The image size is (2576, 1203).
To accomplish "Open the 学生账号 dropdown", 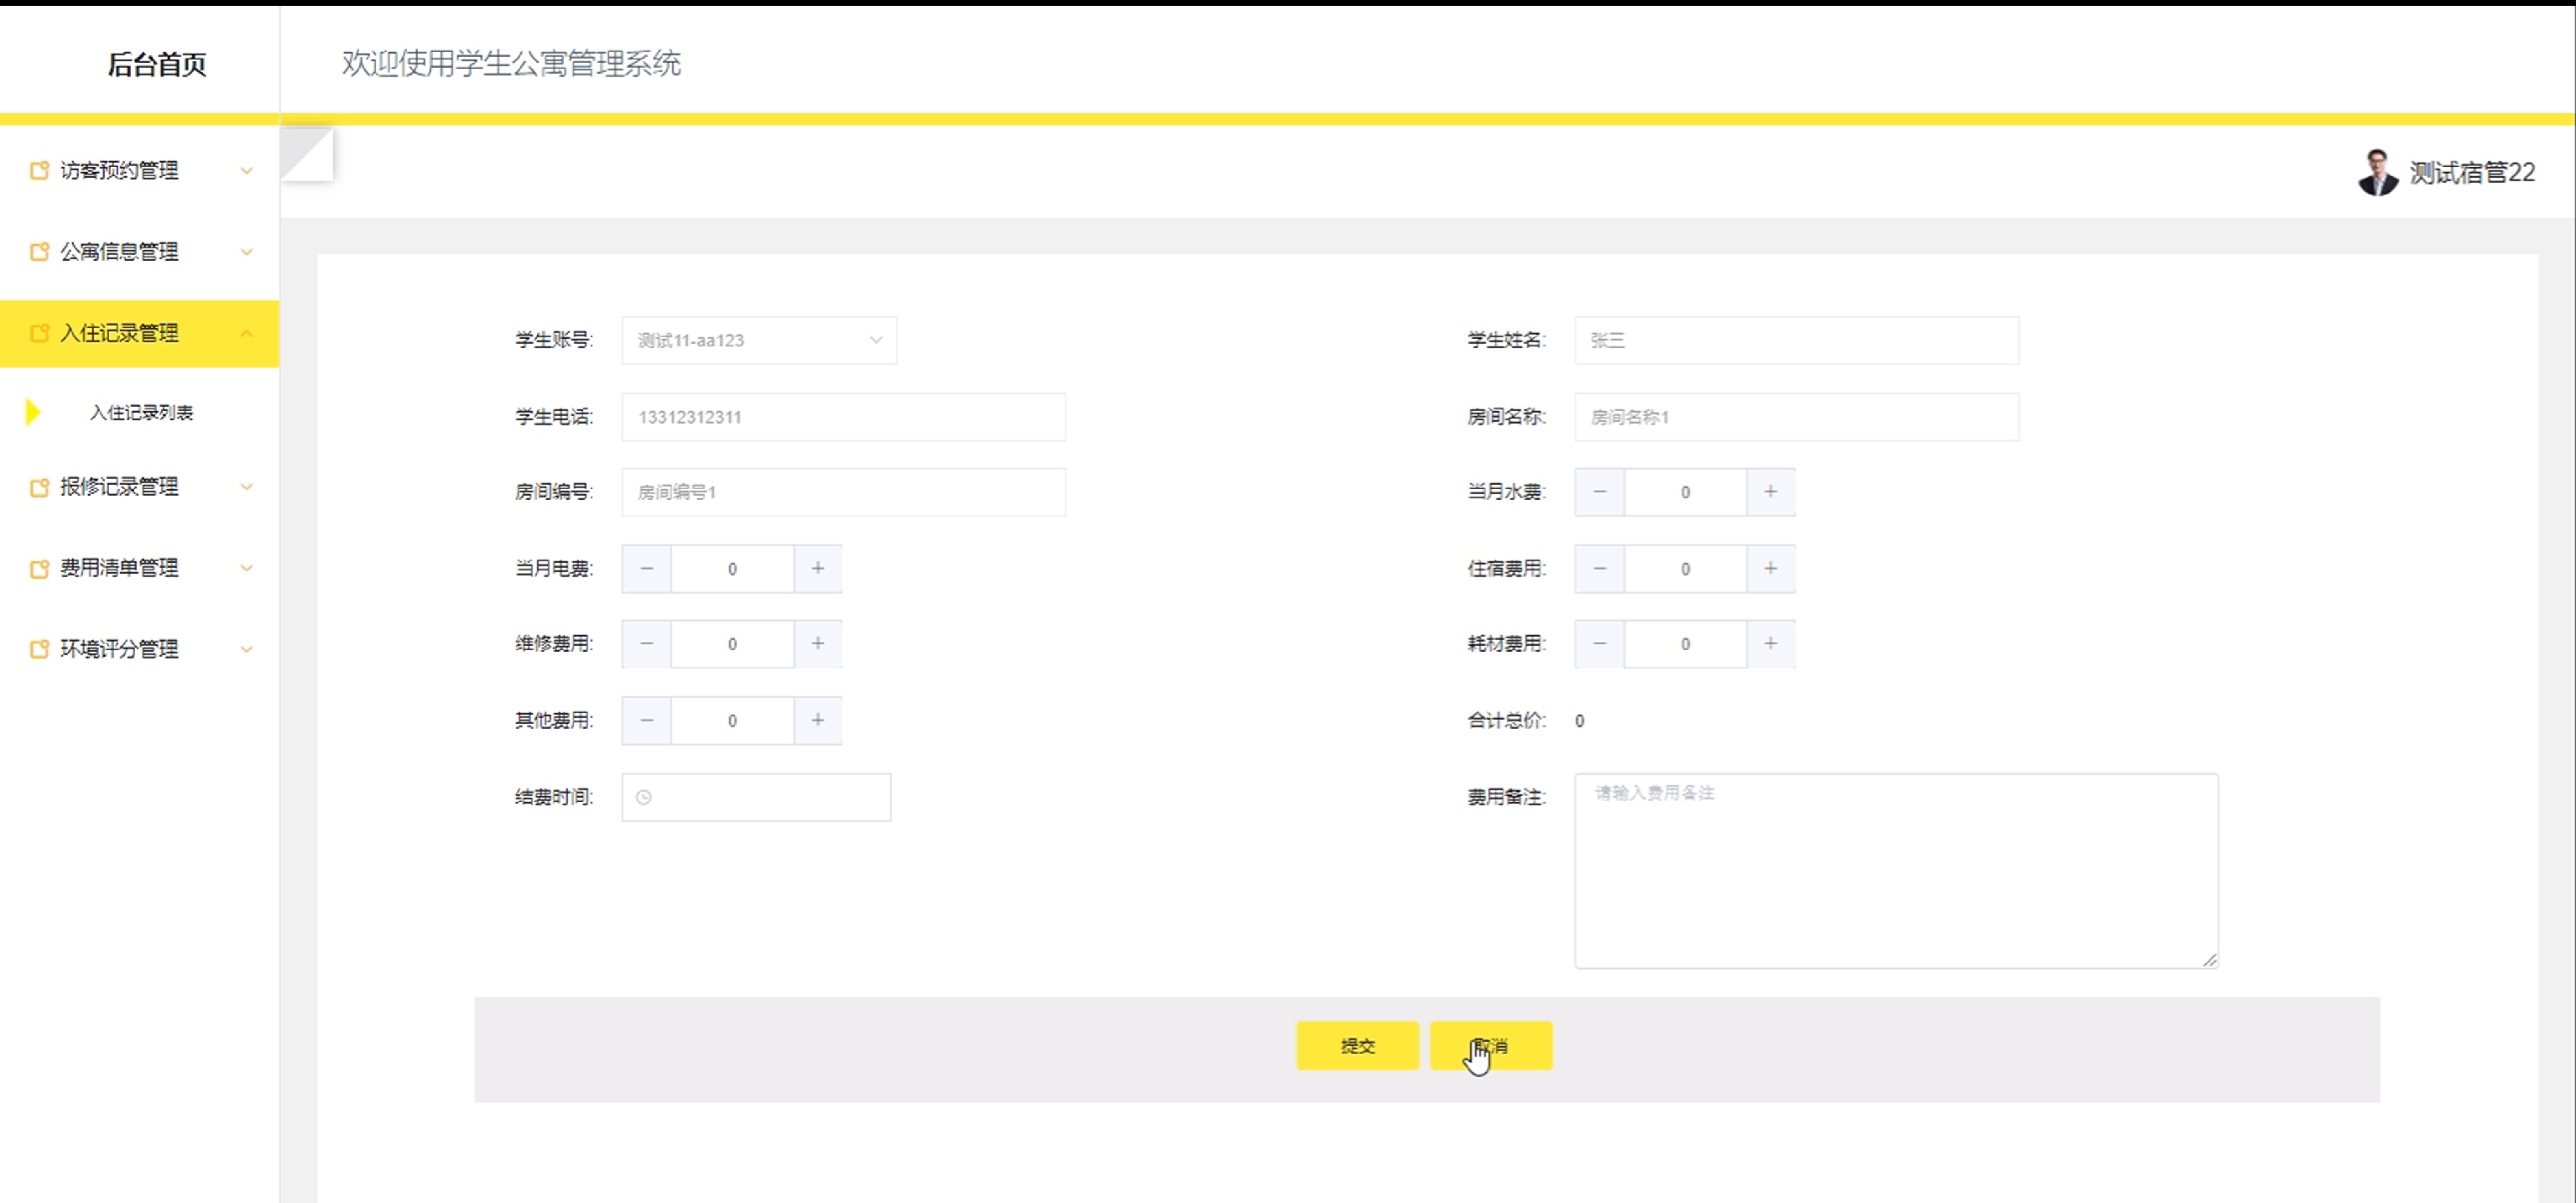I will (759, 341).
